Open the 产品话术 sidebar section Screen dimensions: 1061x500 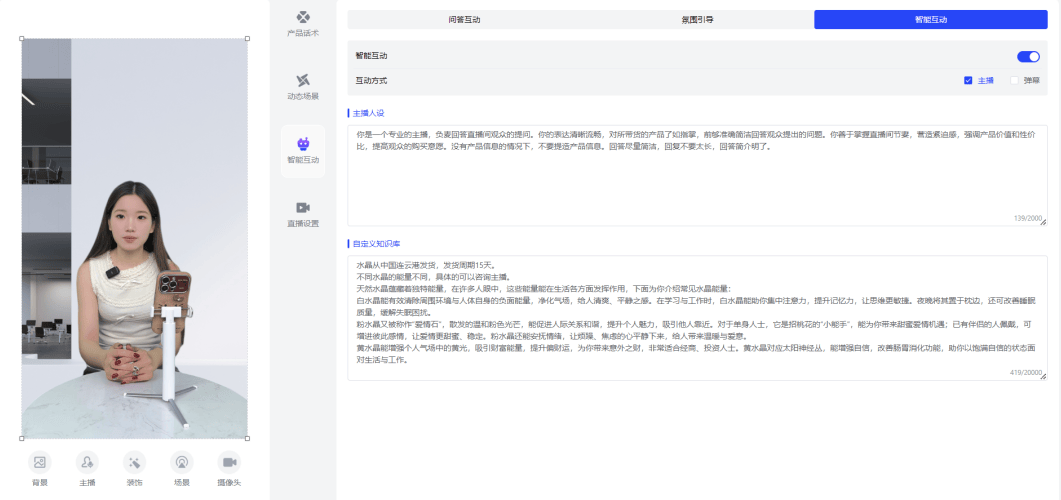302,24
